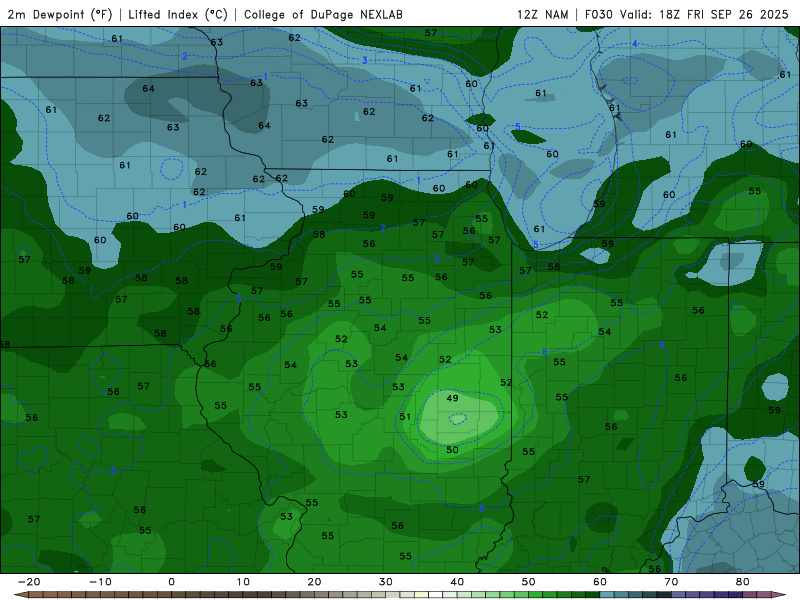The width and height of the screenshot is (800, 600).
Task: Click the -20 label on color scale
Action: tap(29, 582)
